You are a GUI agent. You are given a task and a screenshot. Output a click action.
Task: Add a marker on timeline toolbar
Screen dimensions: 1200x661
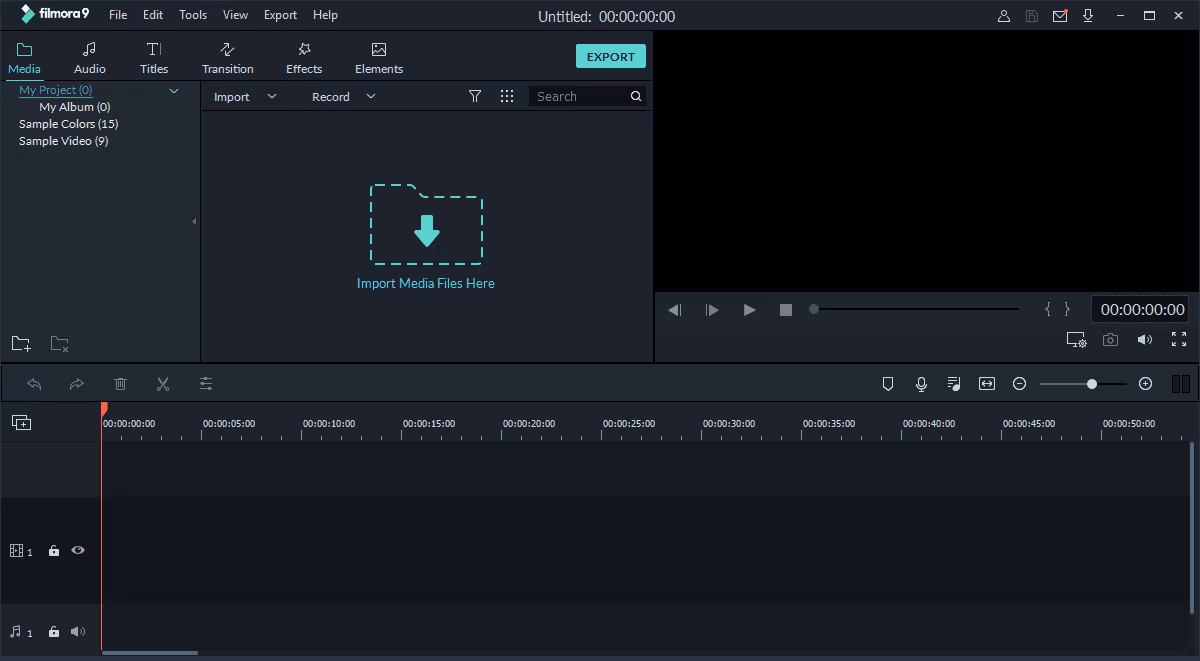tap(887, 384)
